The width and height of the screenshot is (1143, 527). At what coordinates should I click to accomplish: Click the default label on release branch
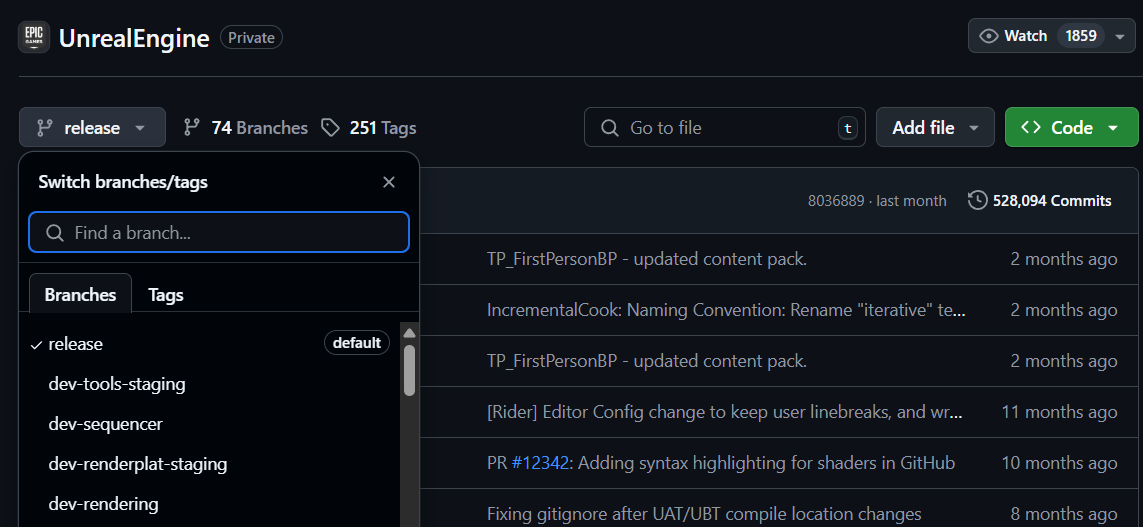click(x=357, y=343)
